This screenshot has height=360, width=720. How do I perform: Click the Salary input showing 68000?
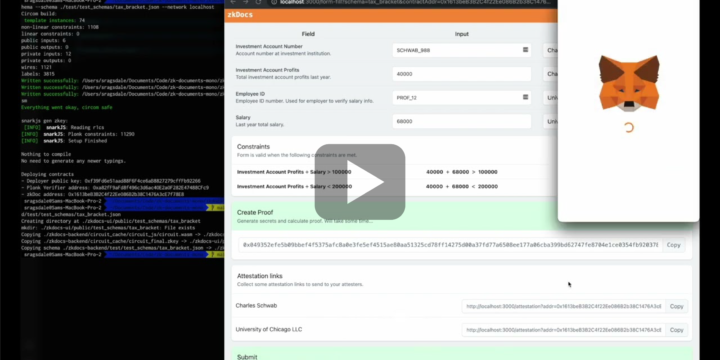pyautogui.click(x=461, y=122)
